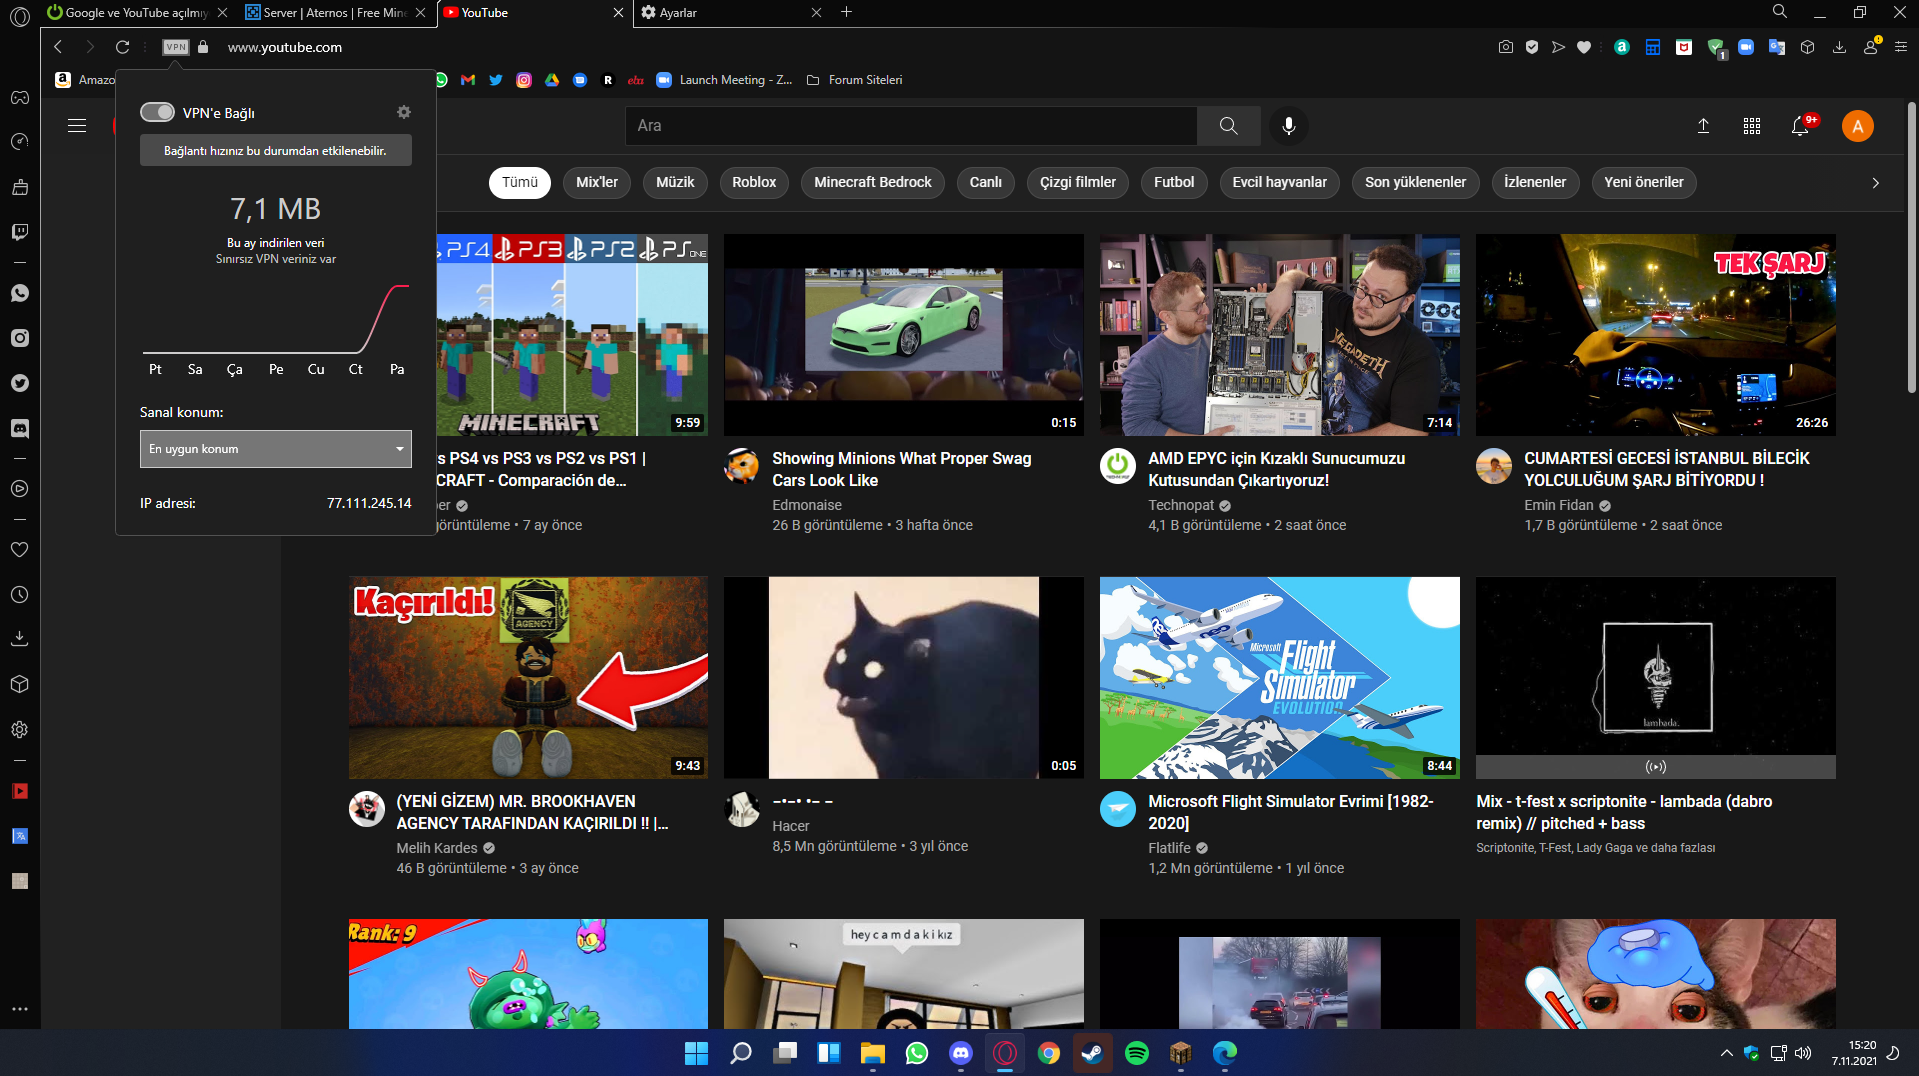Open a new browser tab
This screenshot has height=1076, width=1919.
tap(847, 12)
